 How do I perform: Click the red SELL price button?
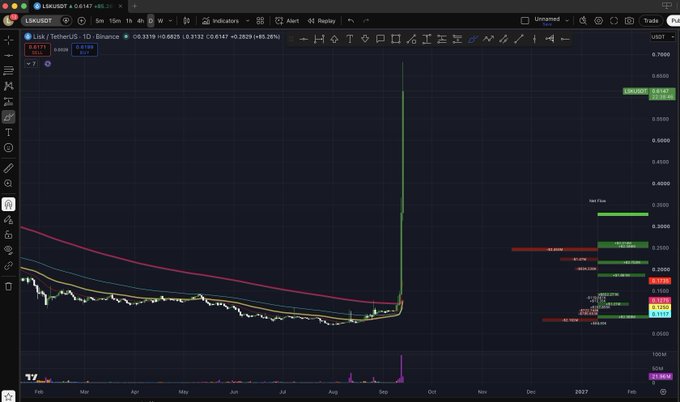coord(37,49)
